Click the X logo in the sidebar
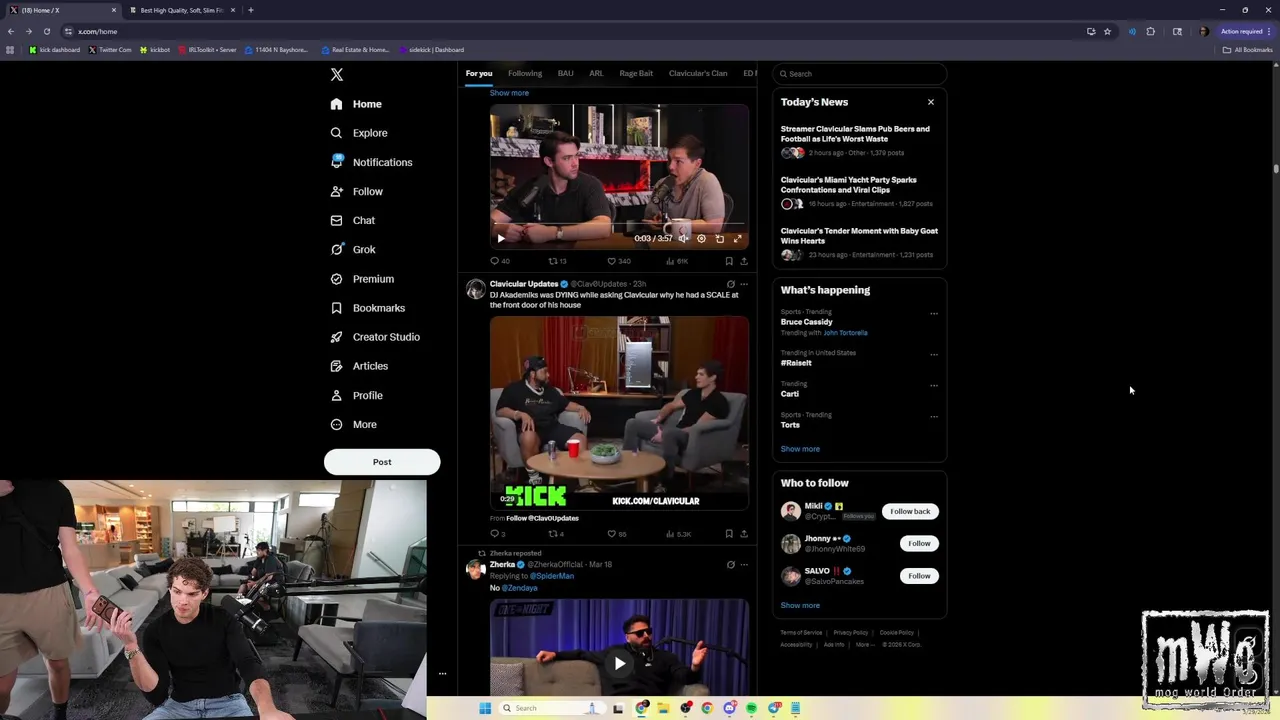 [337, 74]
